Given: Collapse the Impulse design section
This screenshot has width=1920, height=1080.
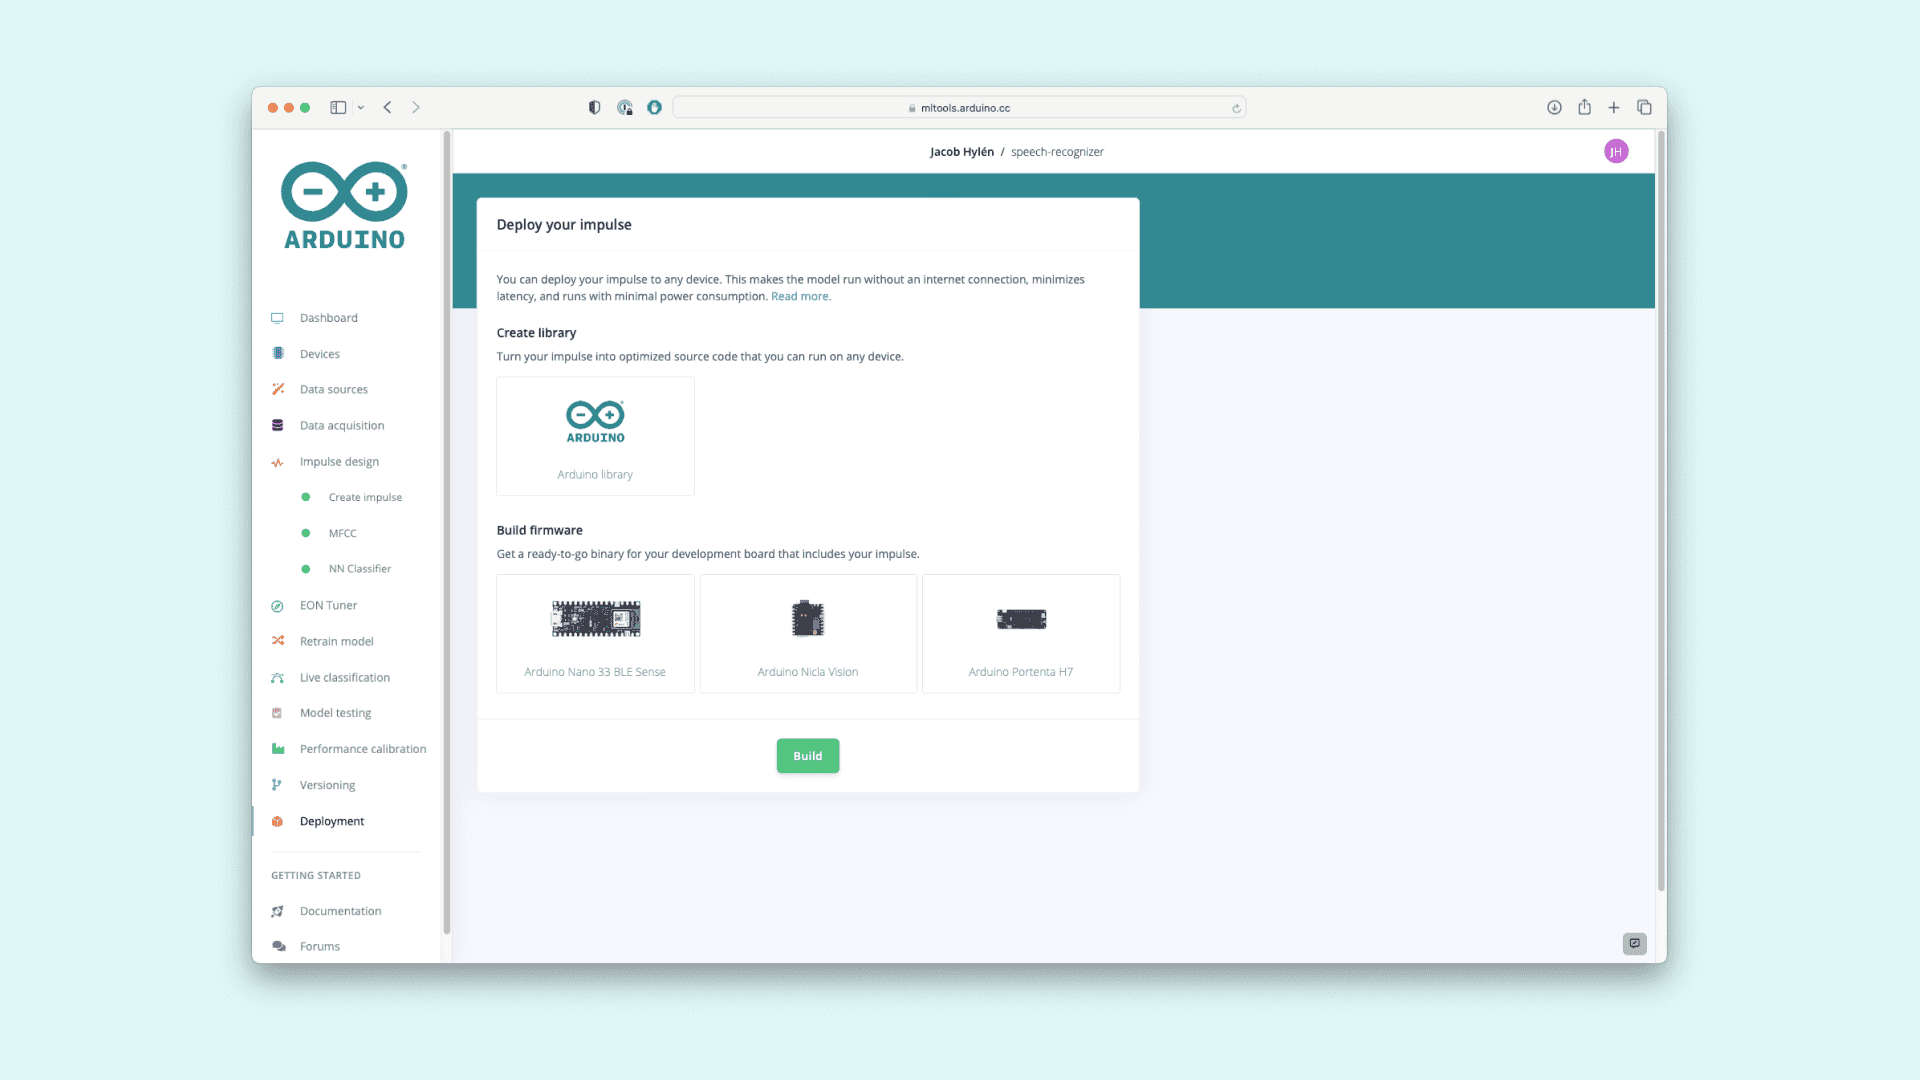Looking at the screenshot, I should pos(339,462).
